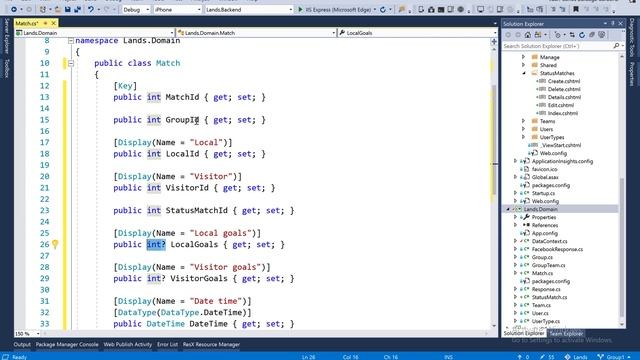Select UserType.cs in Solution Explorer
The height and width of the screenshot is (360, 640).
pos(546,321)
